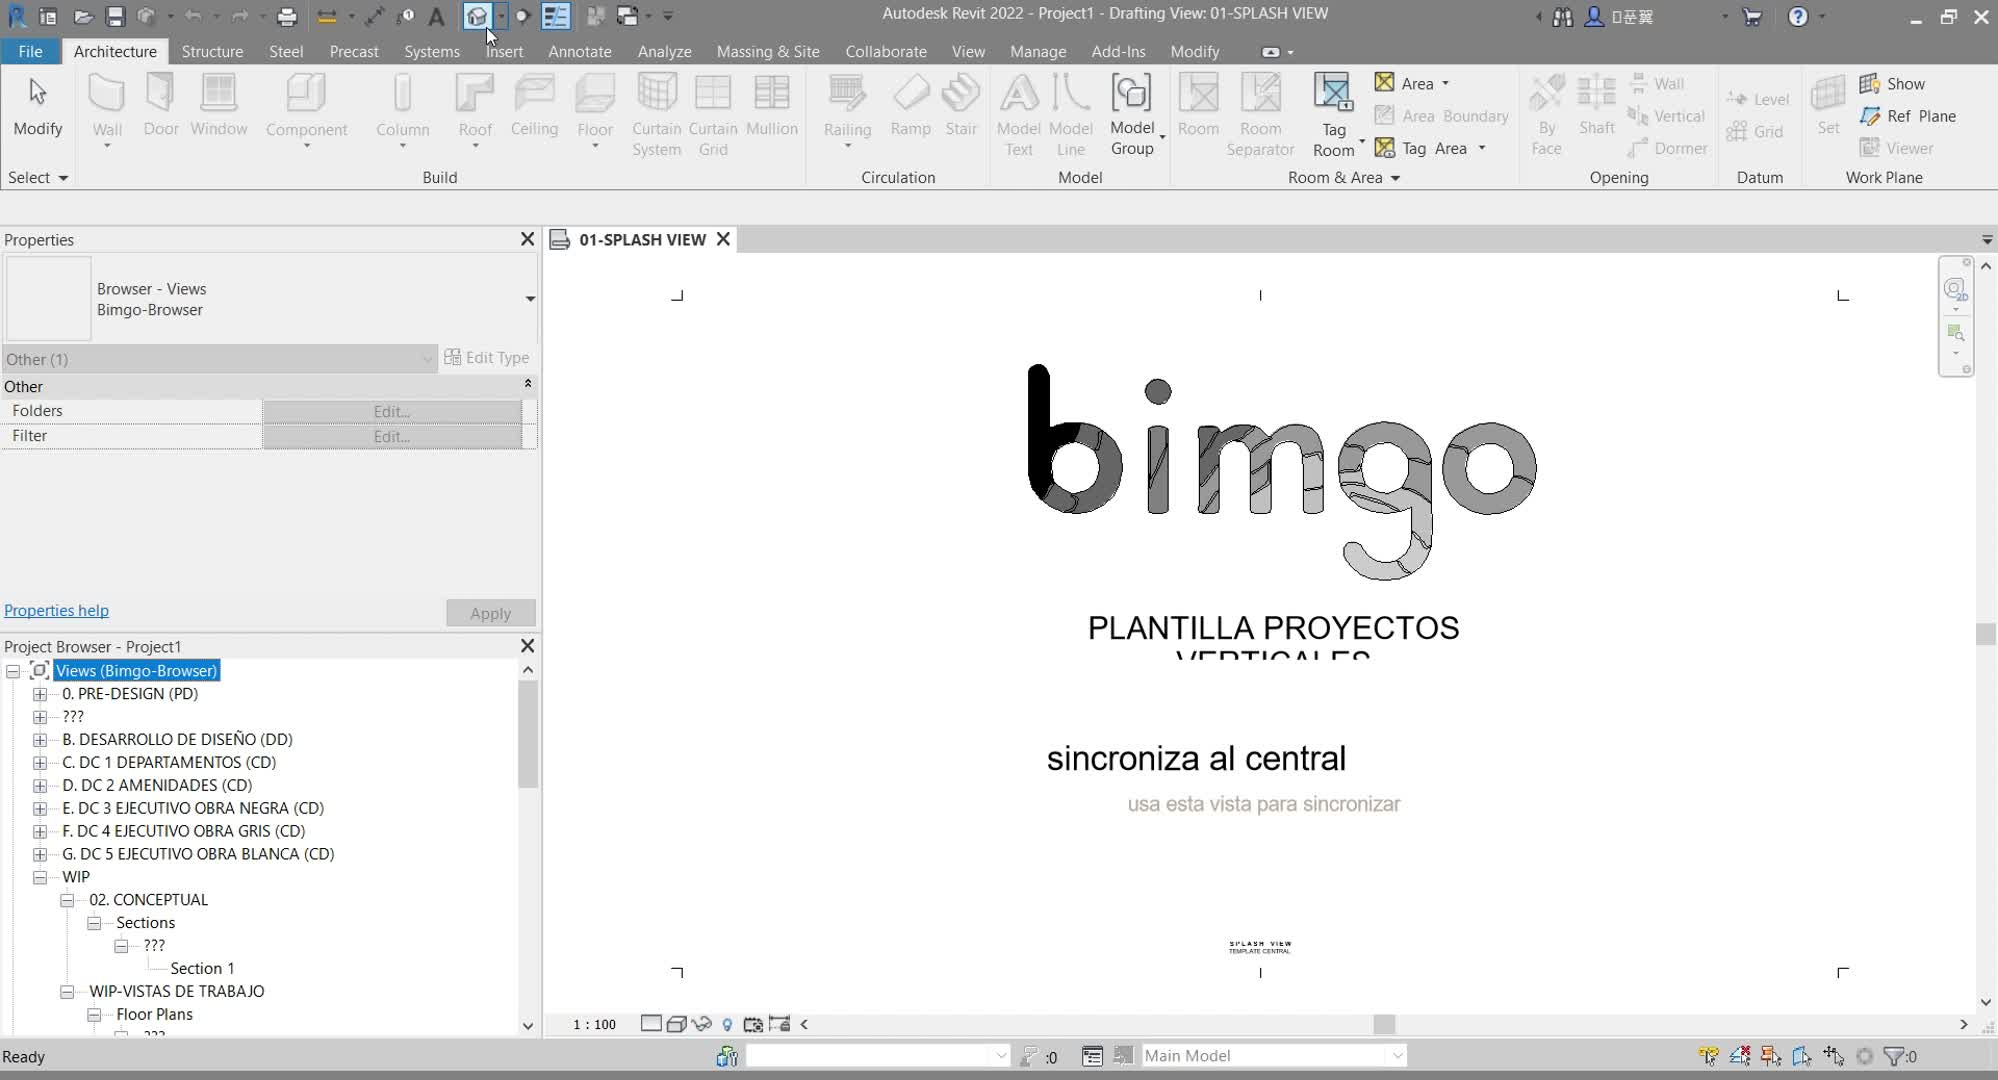Image resolution: width=1998 pixels, height=1080 pixels.
Task: Click the drawing area vertical scrollbar thumb
Action: click(1986, 634)
